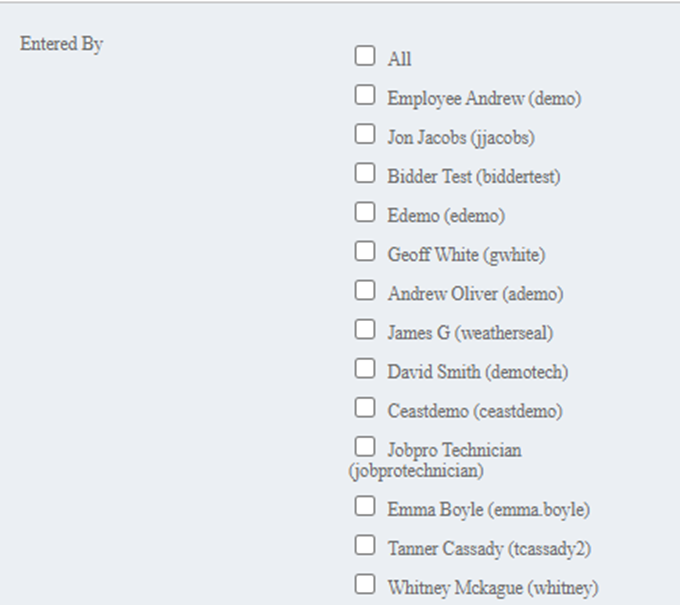Click the David Smith (demotech) label text
This screenshot has width=680, height=605.
pyautogui.click(x=477, y=372)
